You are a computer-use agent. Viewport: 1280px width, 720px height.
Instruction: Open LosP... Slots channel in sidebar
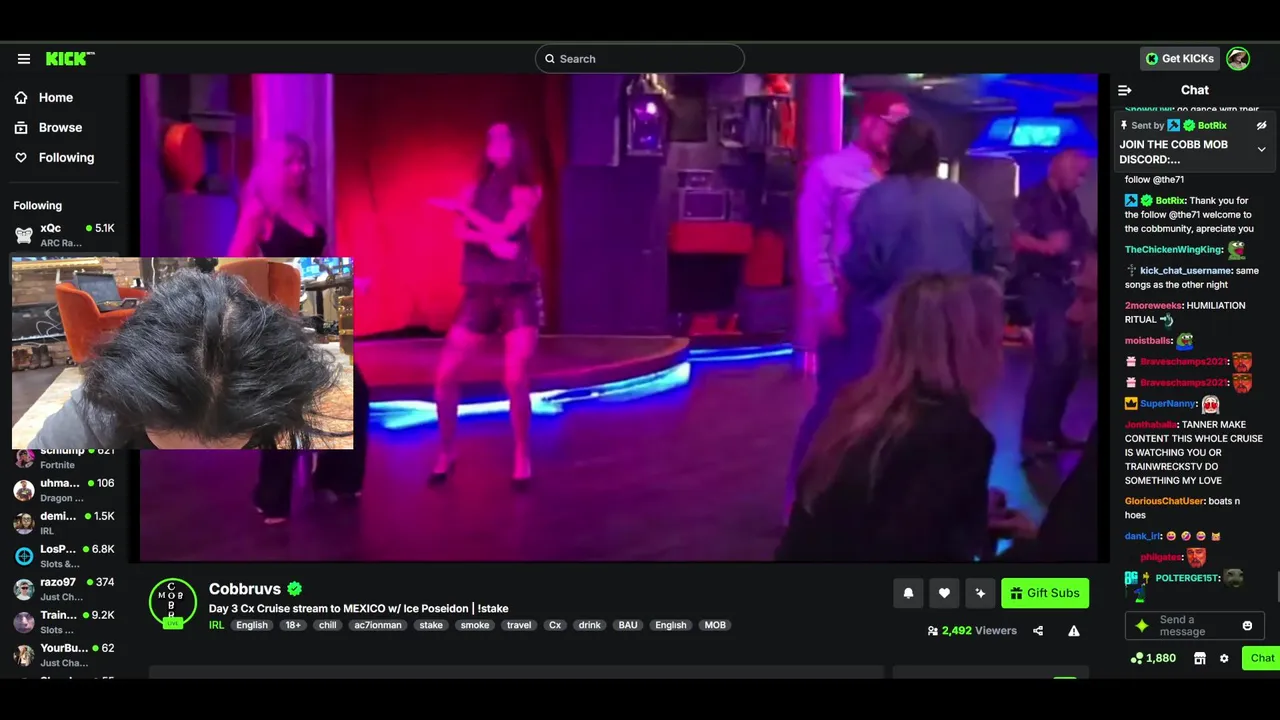tap(64, 556)
